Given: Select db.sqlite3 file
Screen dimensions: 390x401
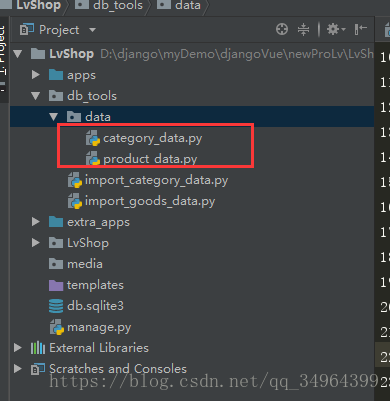Looking at the screenshot, I should [95, 306].
